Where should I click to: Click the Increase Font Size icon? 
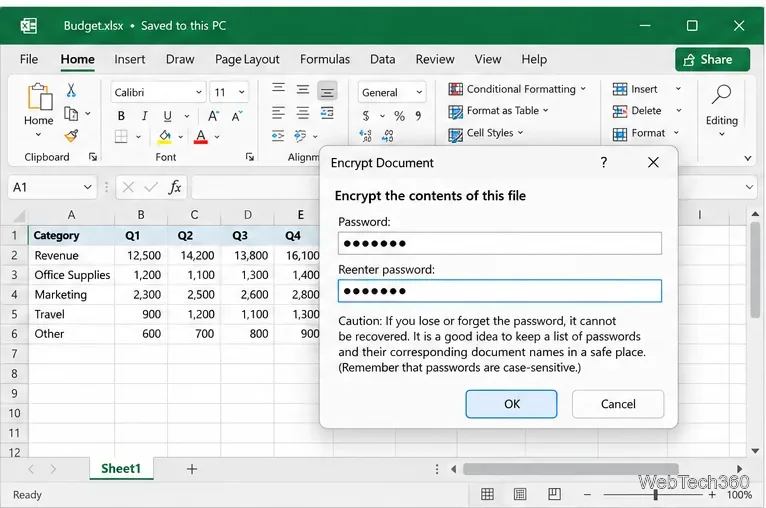click(x=213, y=116)
